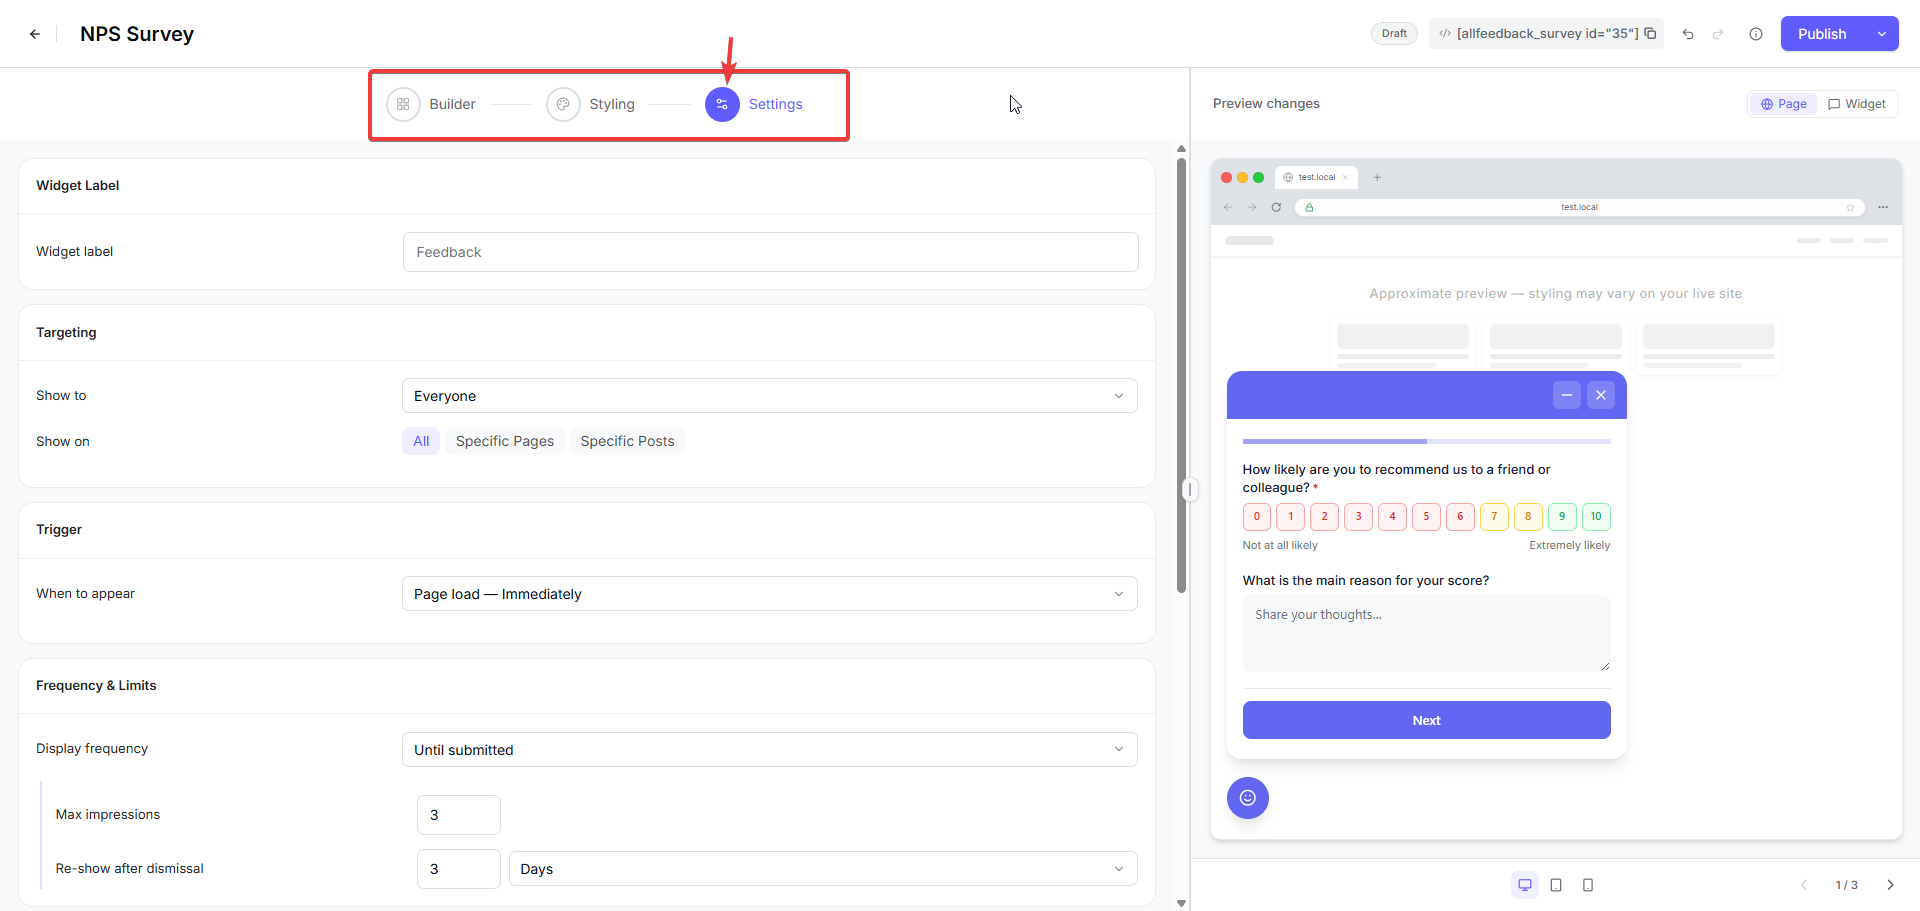Viewport: 1920px width, 911px height.
Task: Switch preview to Page mode
Action: pyautogui.click(x=1783, y=104)
